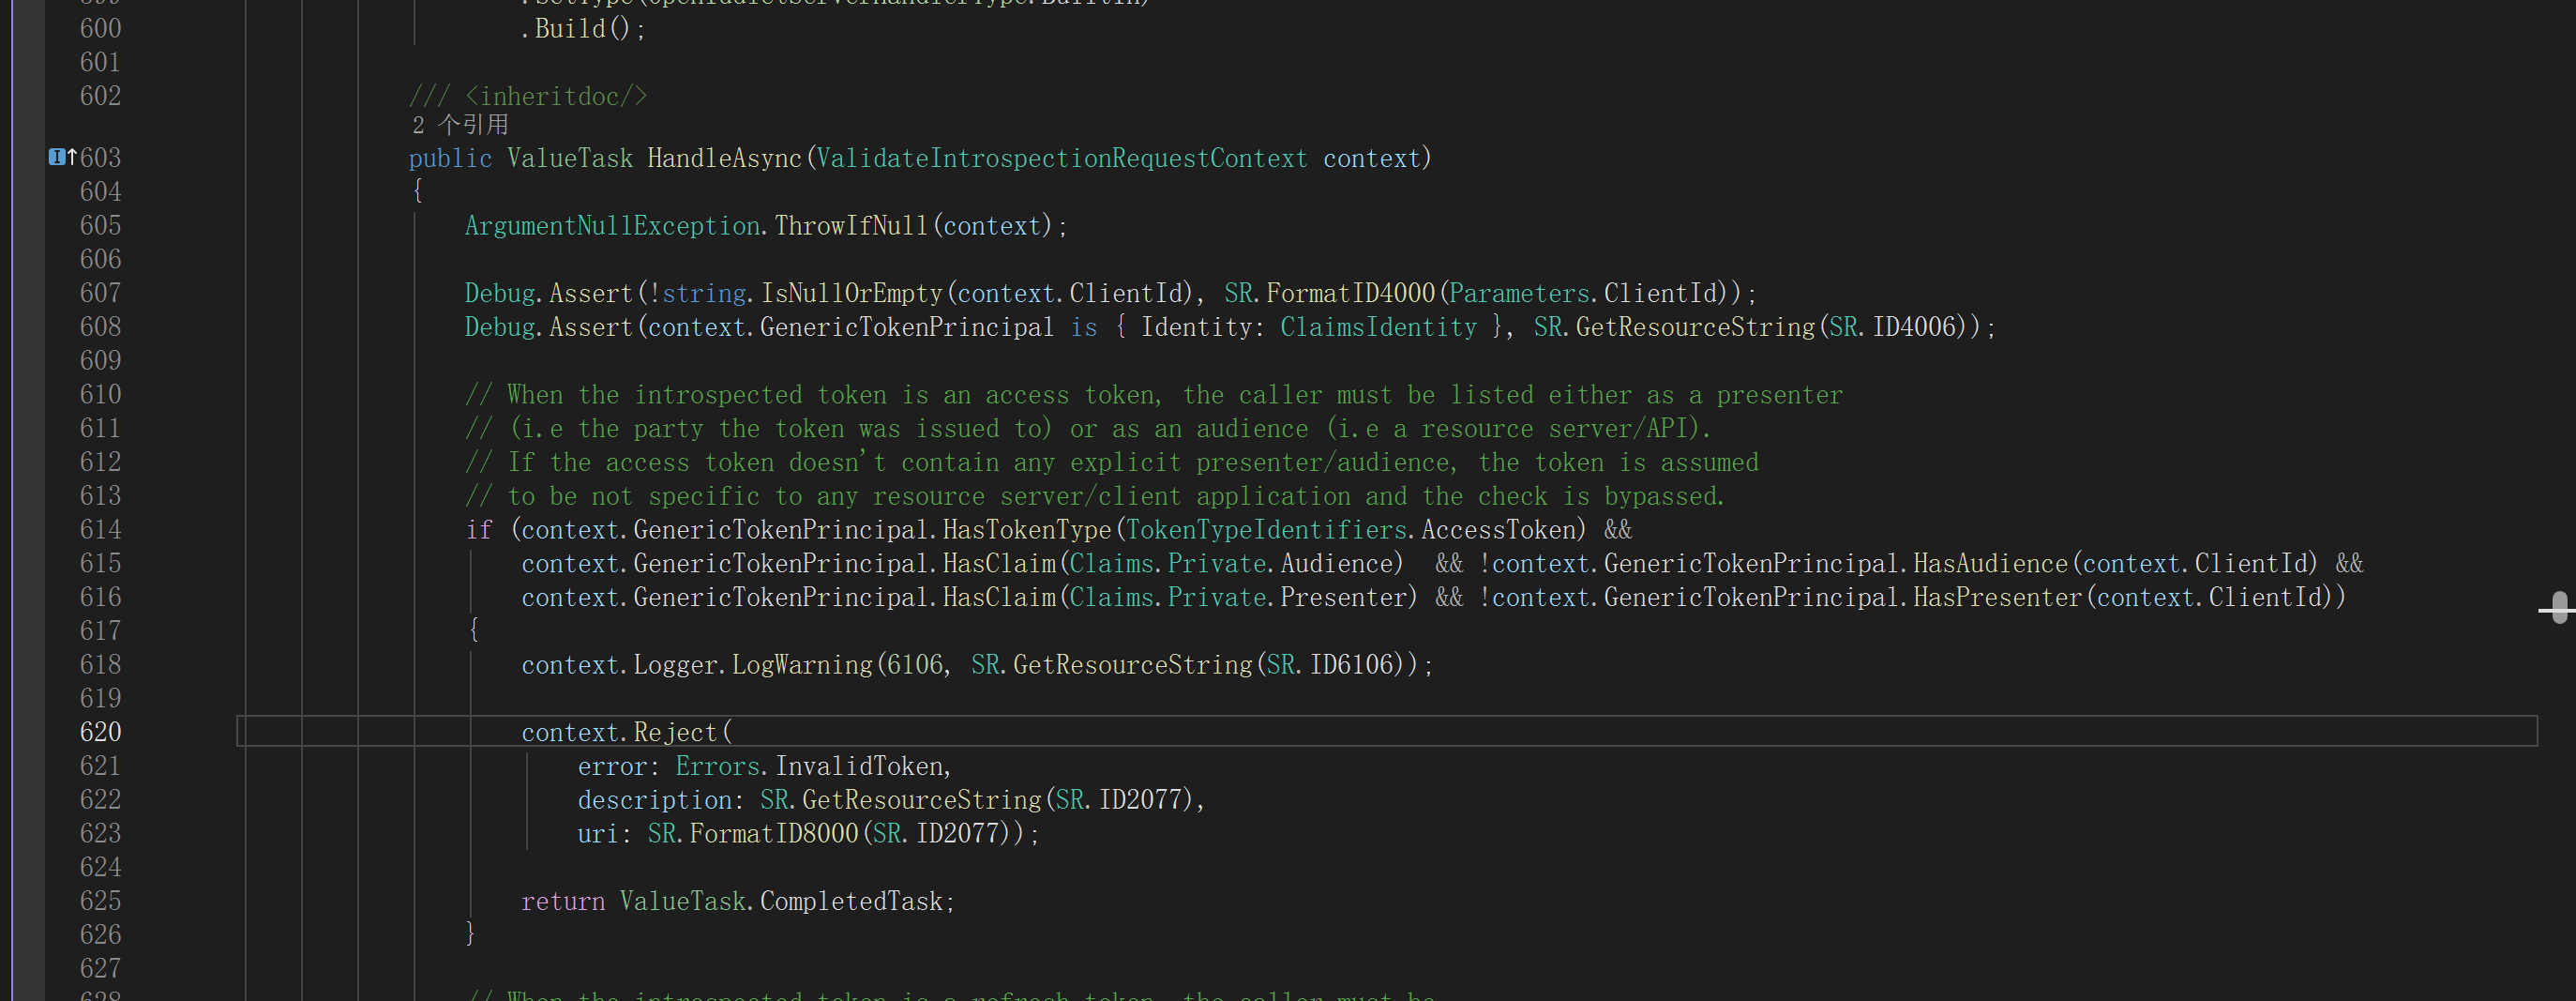The width and height of the screenshot is (2576, 1001).
Task: Click line number 603 in the margin
Action: pyautogui.click(x=100, y=158)
